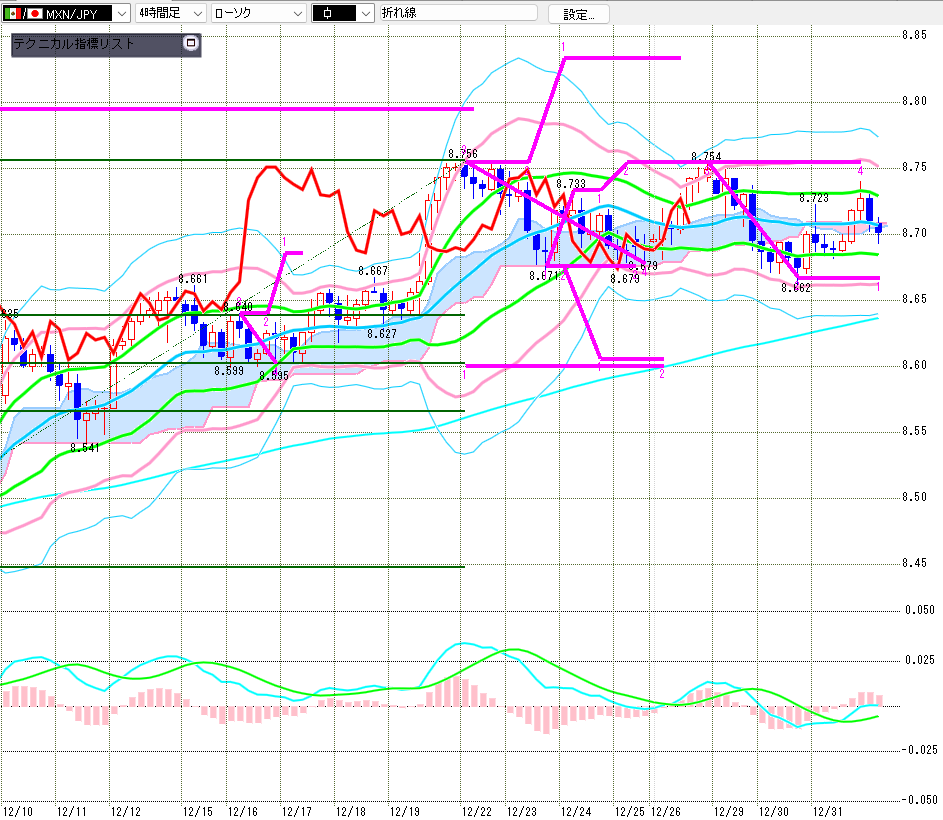Select the 12/22 date on time axis
Image resolution: width=943 pixels, height=820 pixels.
point(477,810)
